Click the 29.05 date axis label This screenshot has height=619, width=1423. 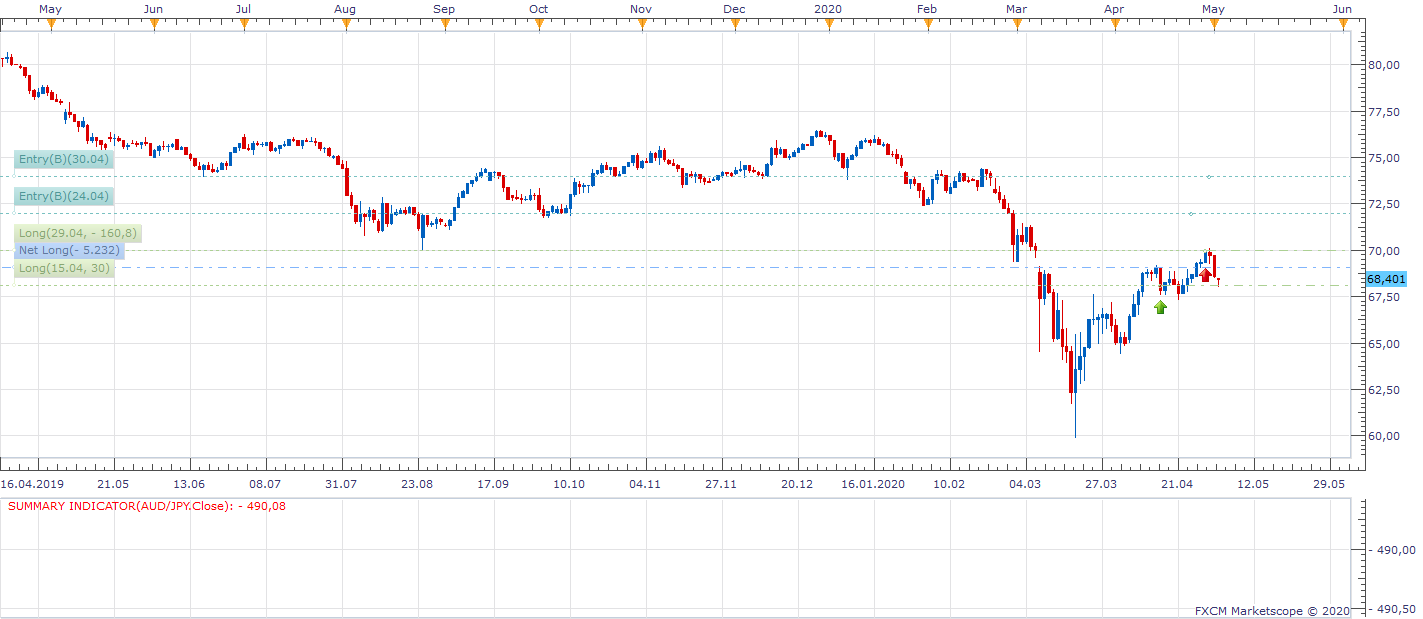click(1329, 484)
